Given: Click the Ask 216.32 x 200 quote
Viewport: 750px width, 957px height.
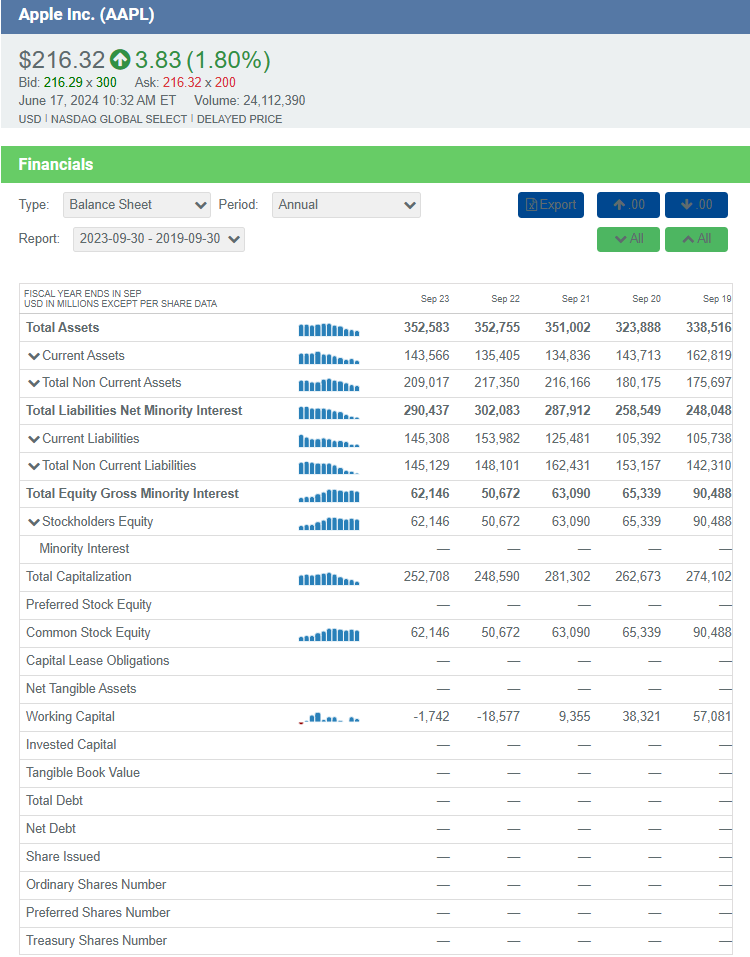Looking at the screenshot, I should [185, 82].
